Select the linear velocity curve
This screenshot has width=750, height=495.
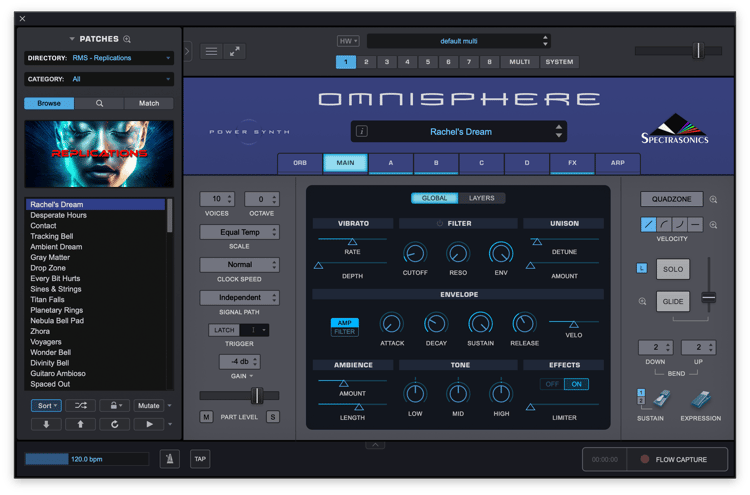(649, 224)
